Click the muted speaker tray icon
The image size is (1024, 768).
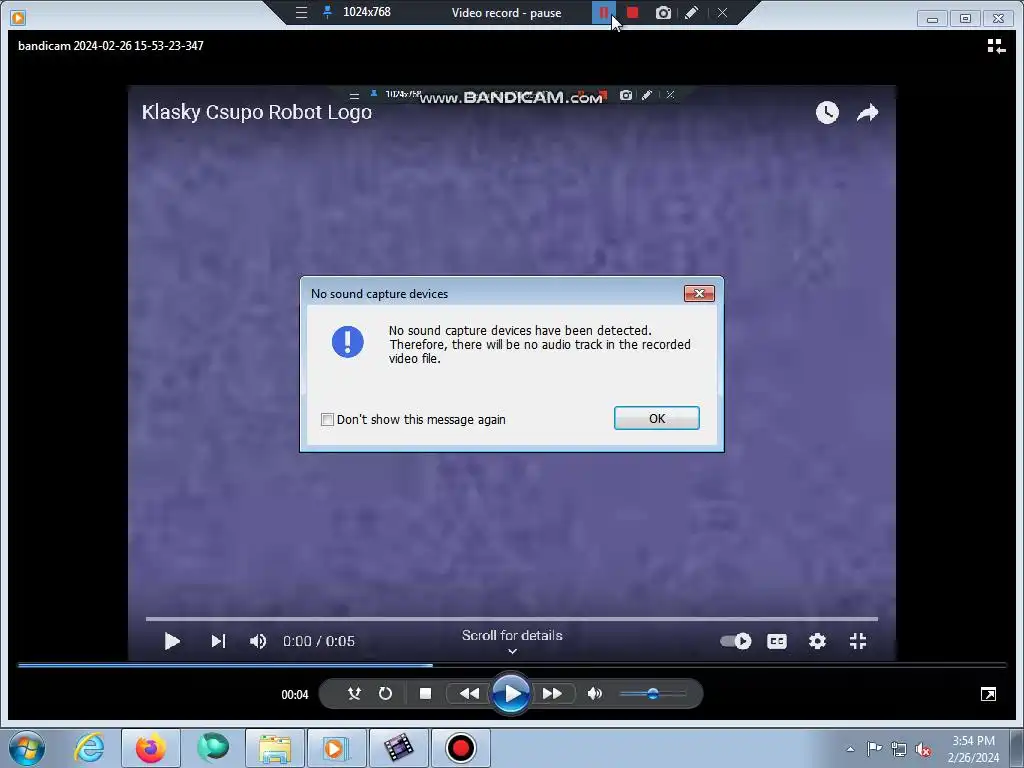(923, 749)
